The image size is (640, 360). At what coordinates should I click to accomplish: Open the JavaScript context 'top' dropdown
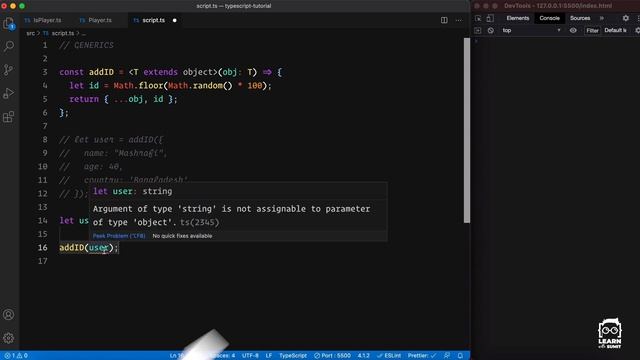coord(532,31)
